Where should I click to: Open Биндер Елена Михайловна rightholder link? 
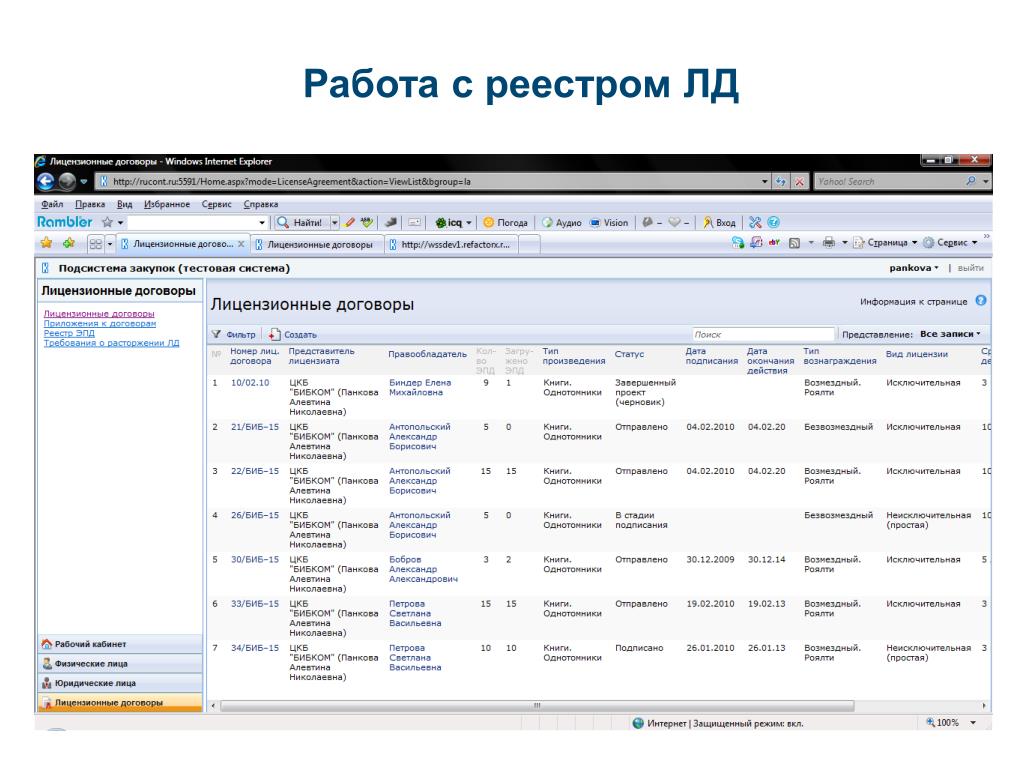pos(420,387)
